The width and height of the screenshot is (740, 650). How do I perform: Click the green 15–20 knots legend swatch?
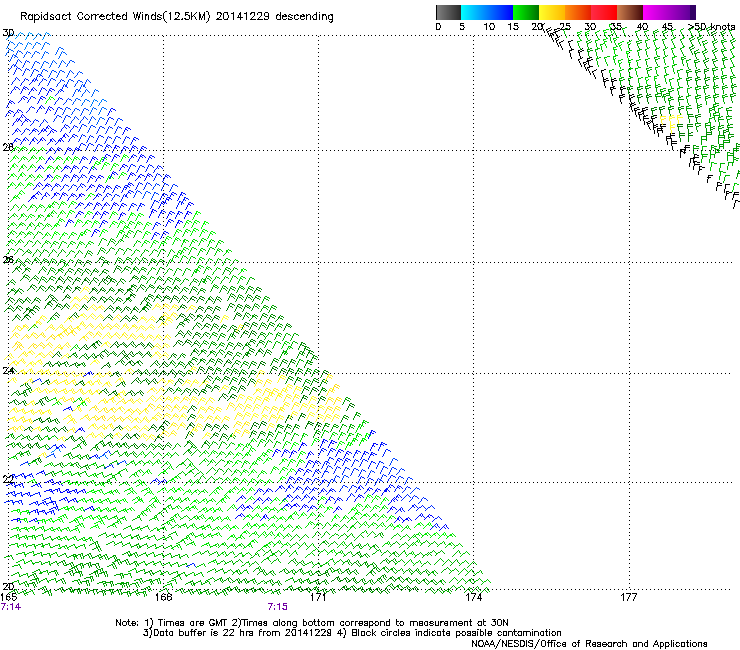click(x=526, y=12)
